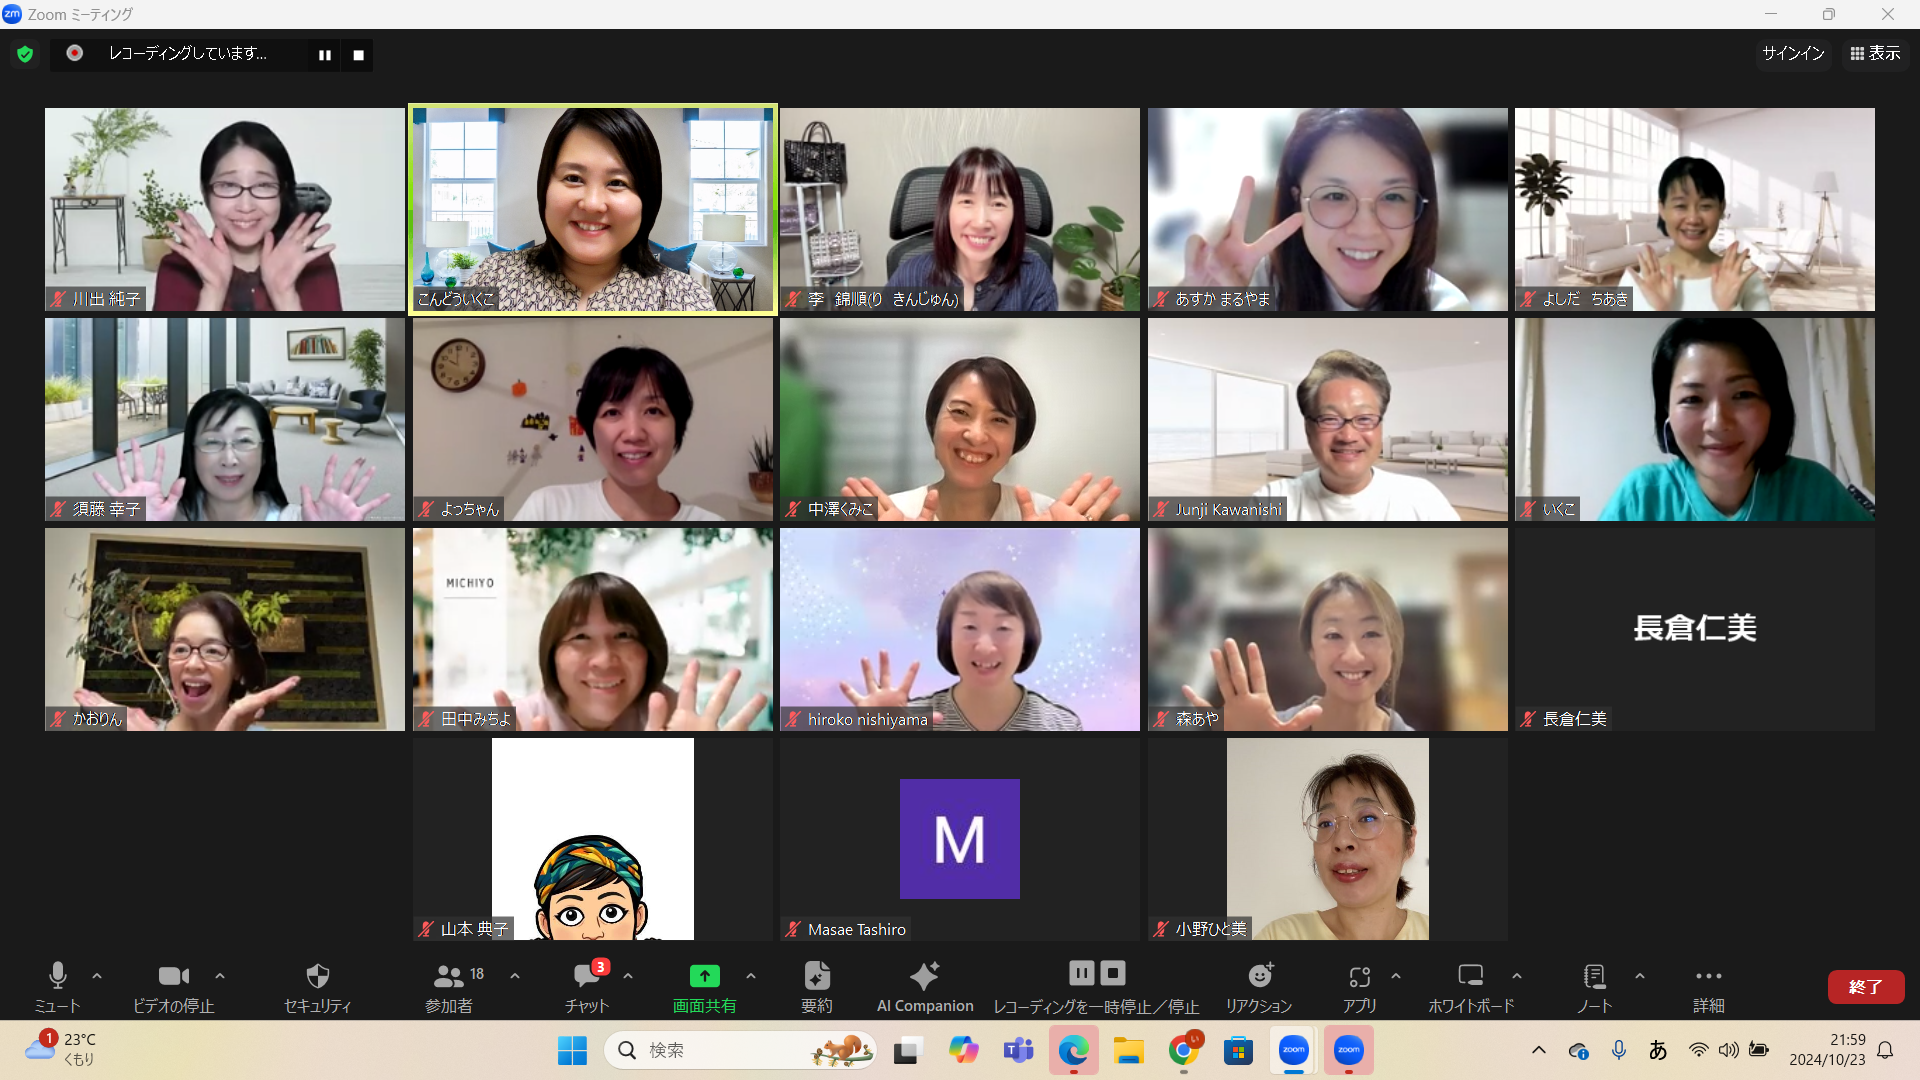Image resolution: width=1920 pixels, height=1080 pixels.
Task: Click the Sign In (サインイン) button
Action: (x=1793, y=53)
